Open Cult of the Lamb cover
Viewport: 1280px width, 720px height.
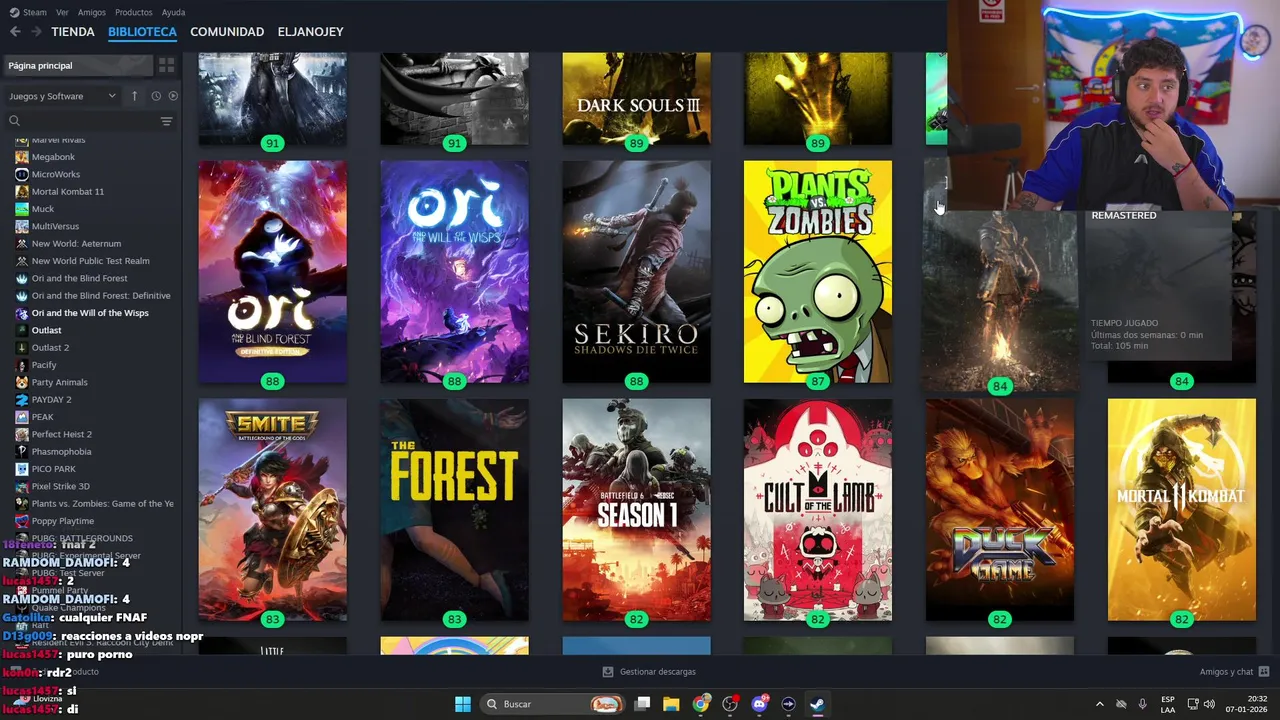[818, 510]
